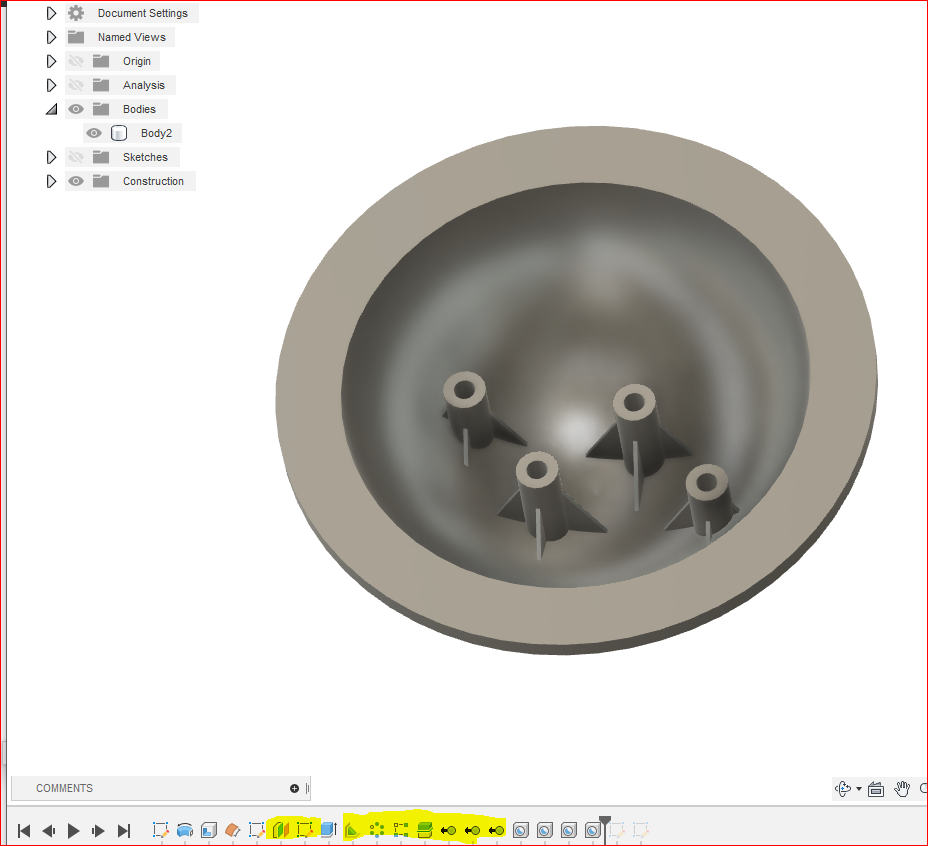Select the circular pattern feature in the timeline

[x=376, y=830]
